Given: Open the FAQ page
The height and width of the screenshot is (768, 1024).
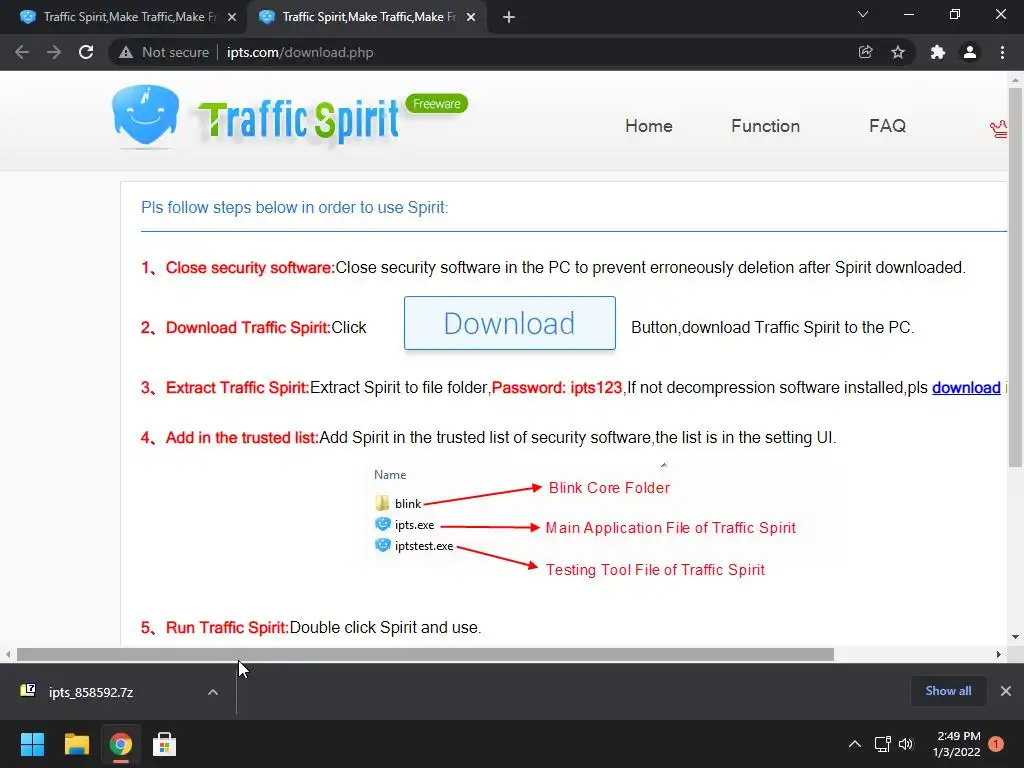Looking at the screenshot, I should (887, 125).
